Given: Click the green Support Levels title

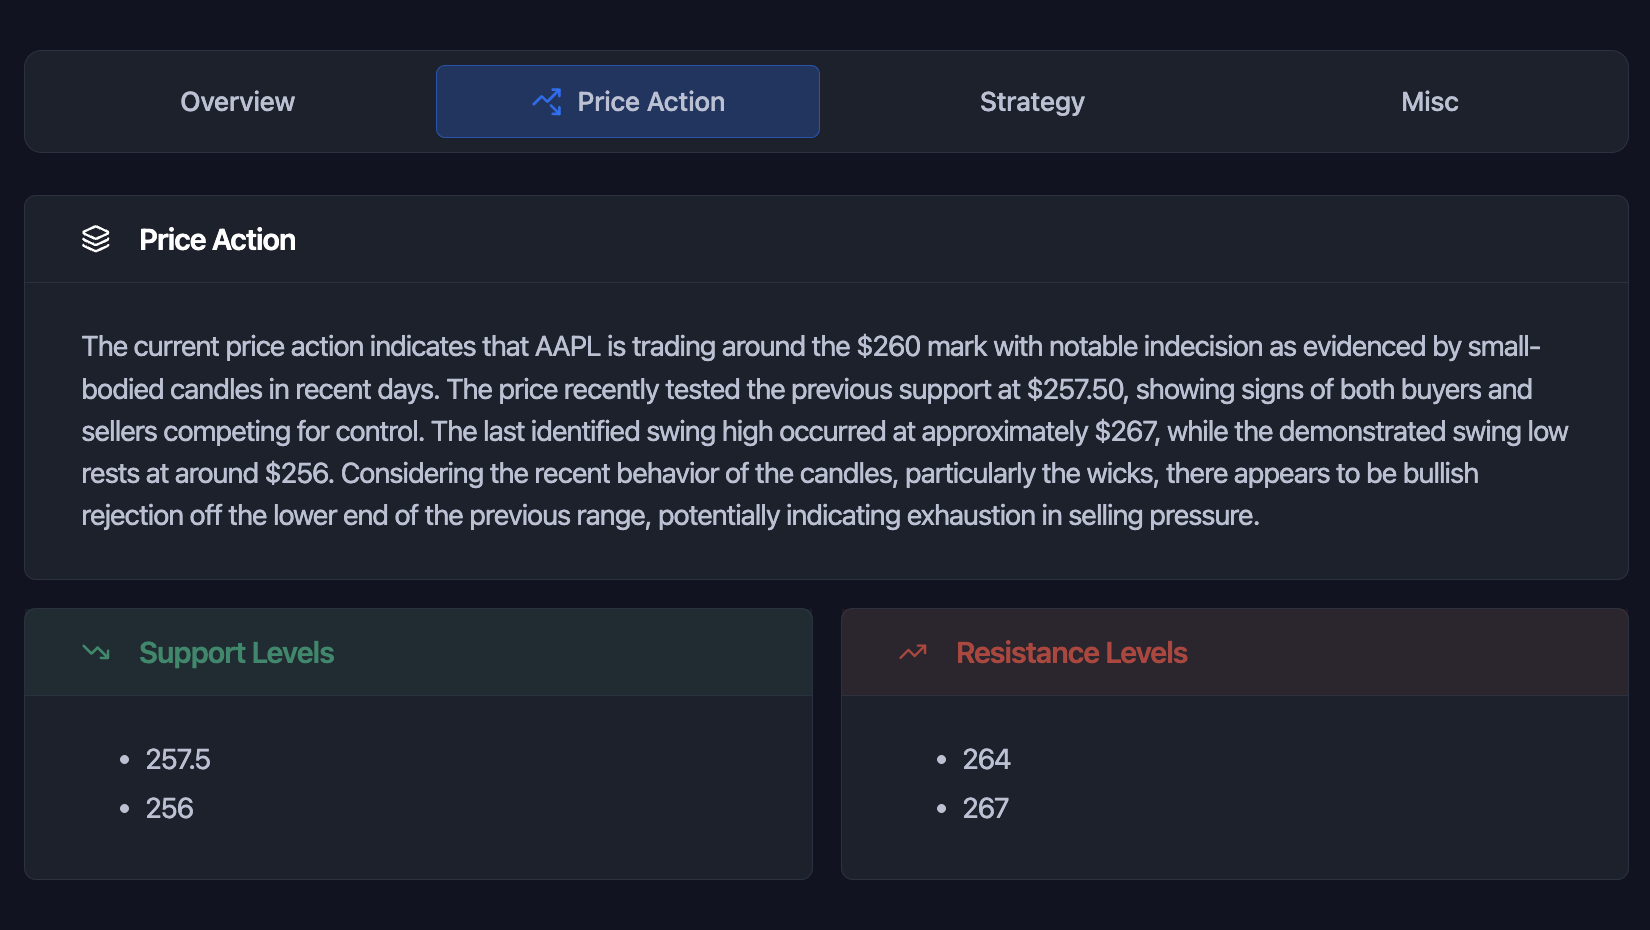Looking at the screenshot, I should 236,653.
